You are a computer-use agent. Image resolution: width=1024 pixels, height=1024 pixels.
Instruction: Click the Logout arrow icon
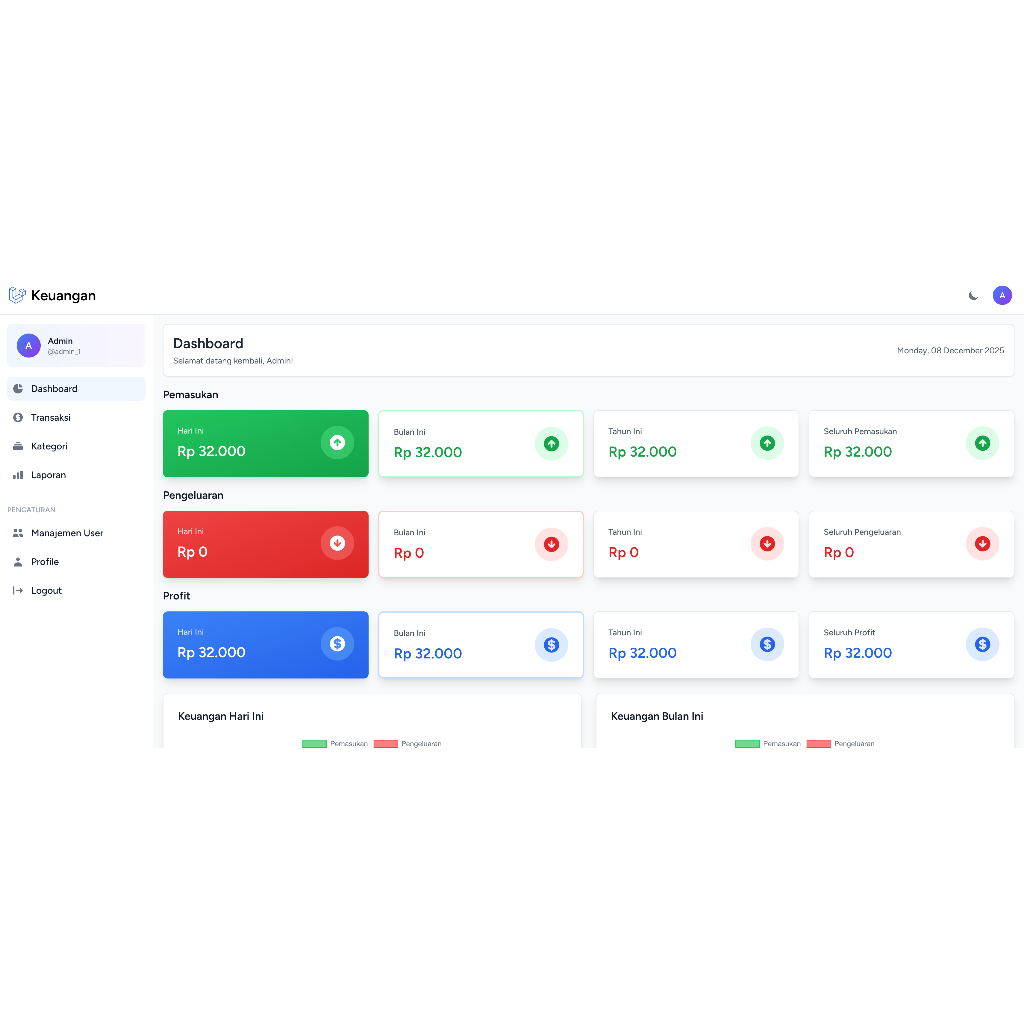pyautogui.click(x=18, y=590)
